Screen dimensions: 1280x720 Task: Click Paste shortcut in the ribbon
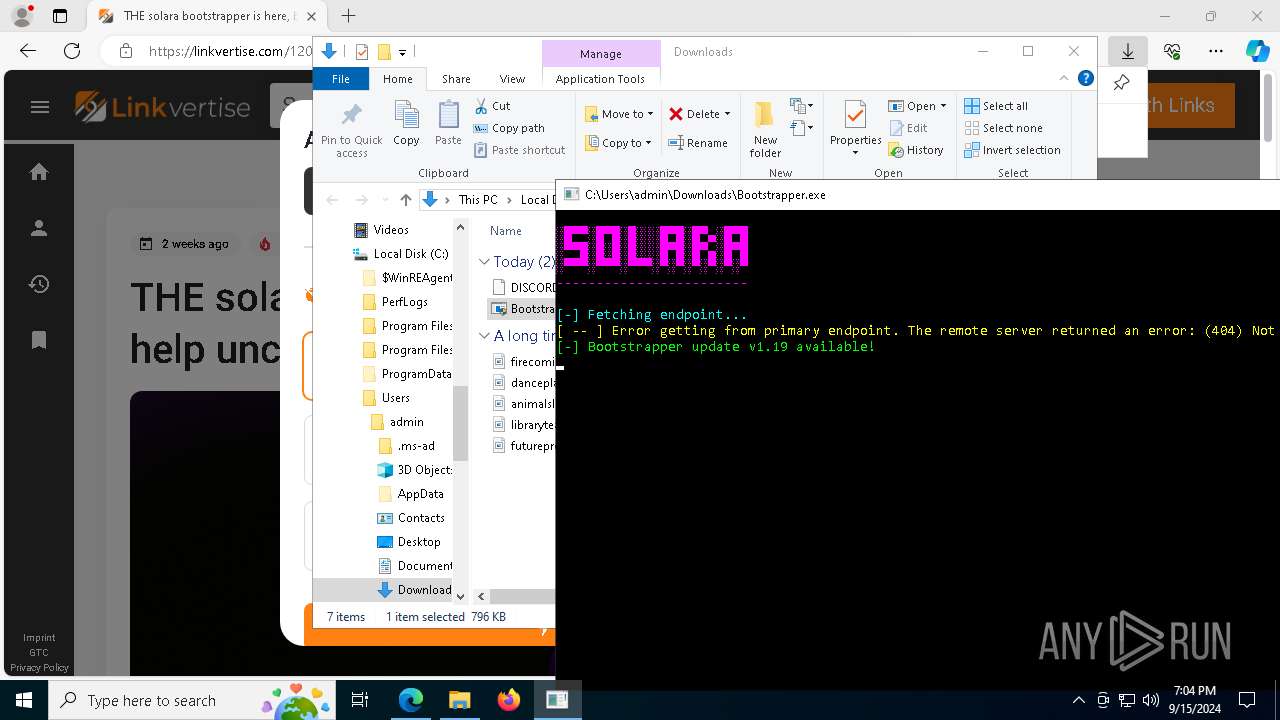[519, 150]
